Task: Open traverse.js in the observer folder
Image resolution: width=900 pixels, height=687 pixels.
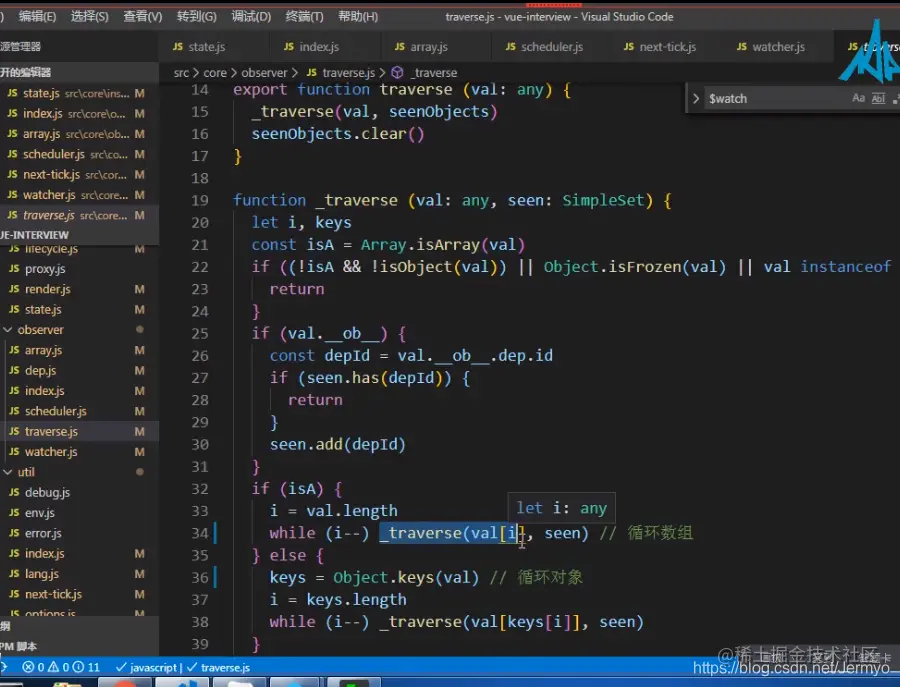Action: (x=79, y=432)
